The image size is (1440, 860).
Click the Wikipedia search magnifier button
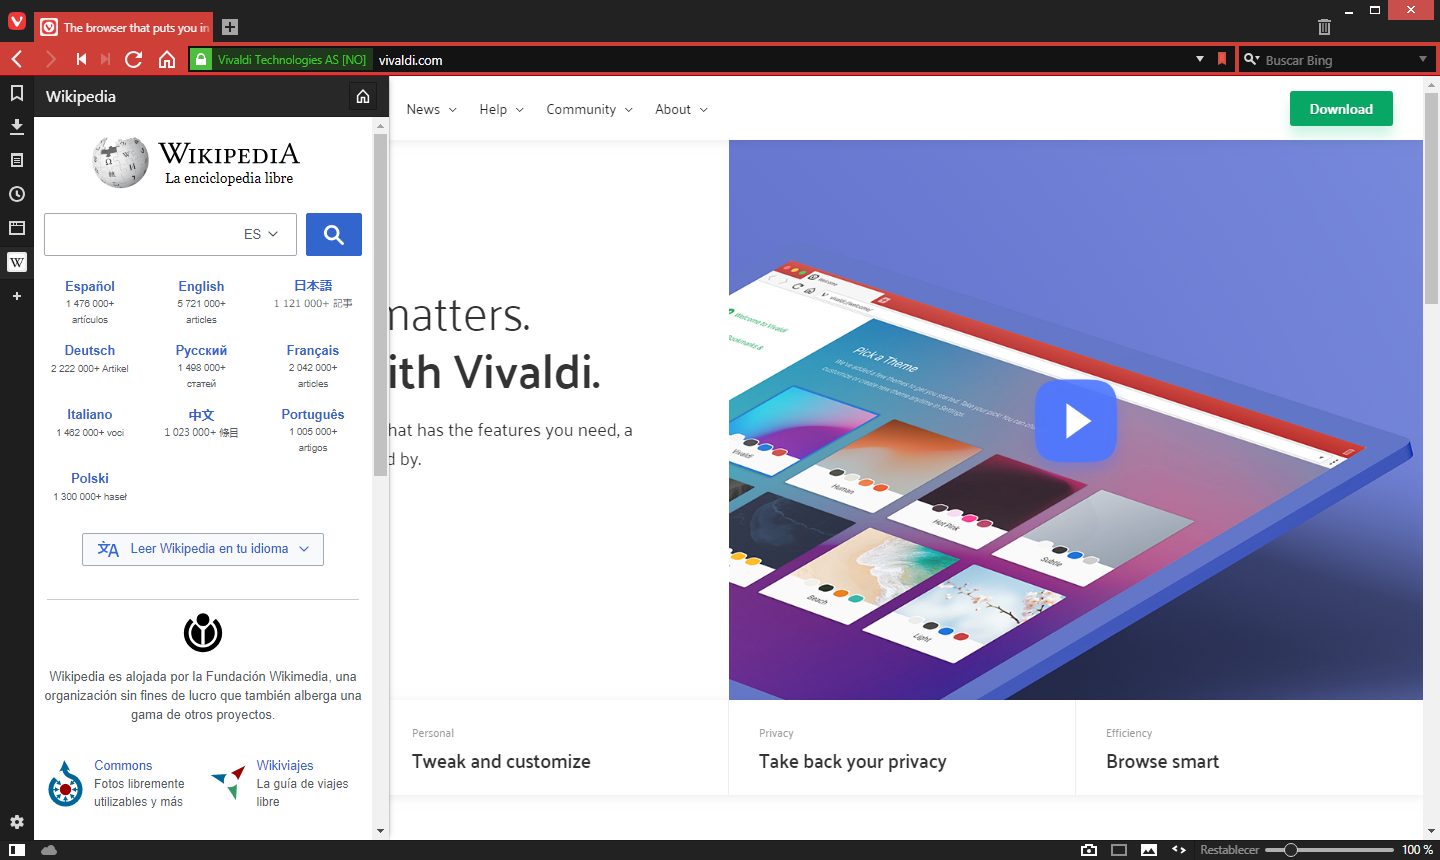tap(334, 234)
